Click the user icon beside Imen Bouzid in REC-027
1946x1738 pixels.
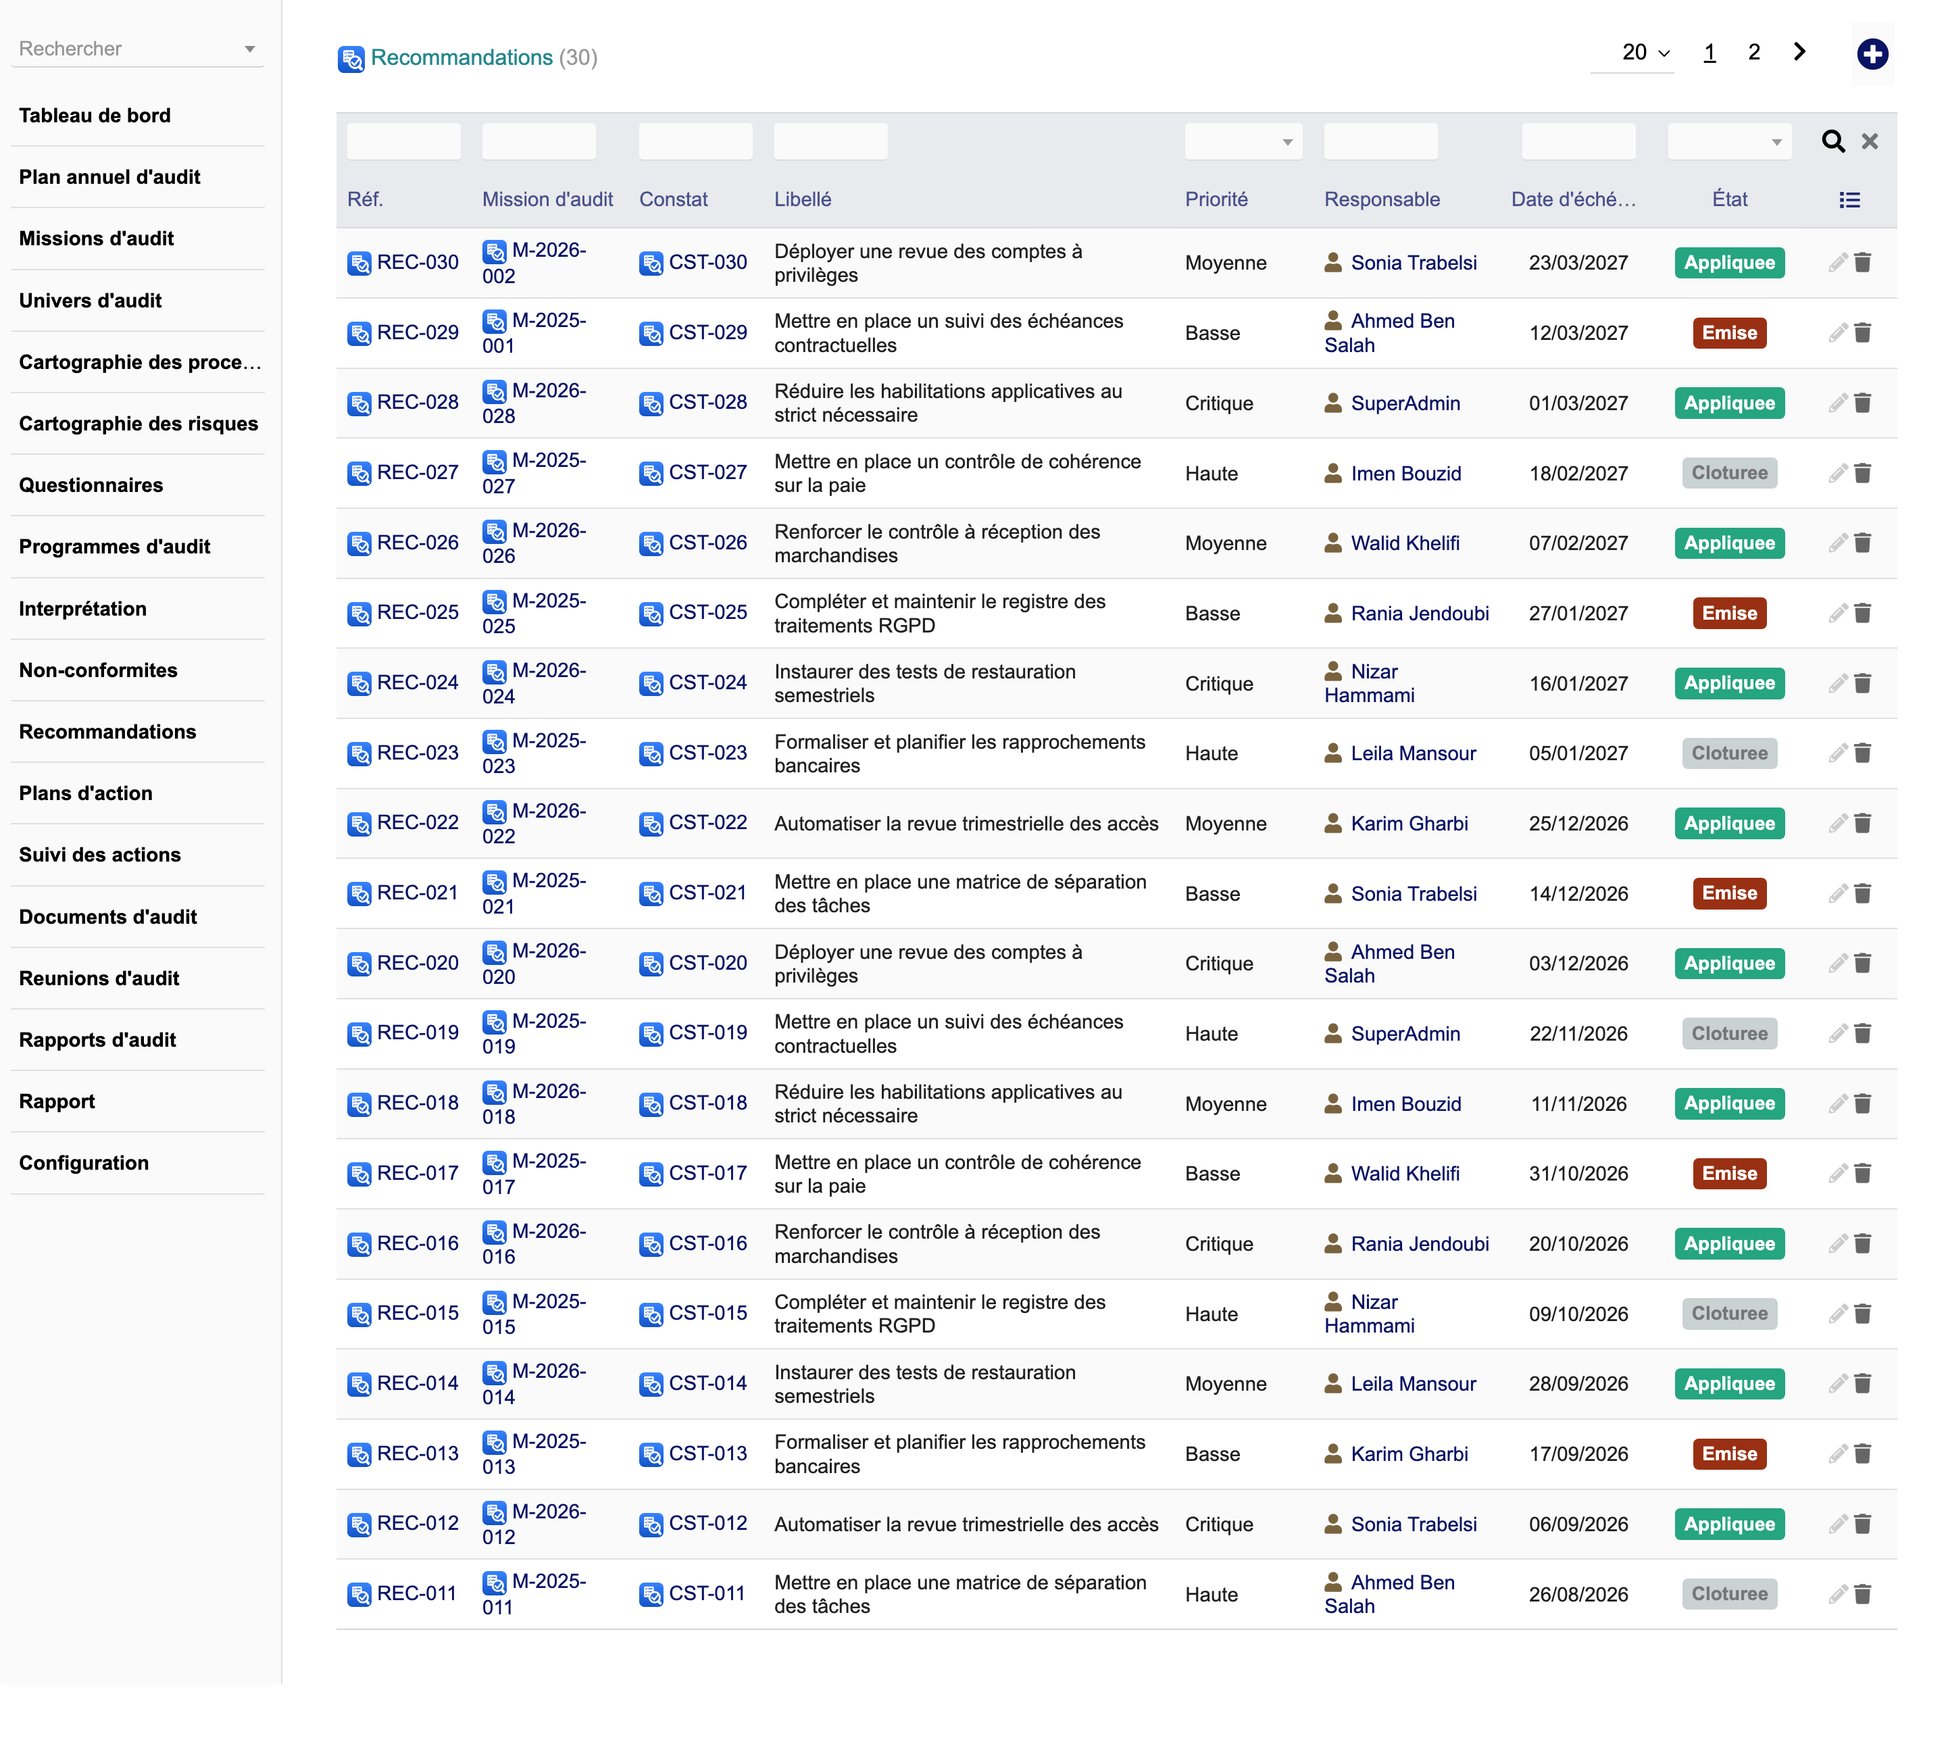coord(1333,473)
